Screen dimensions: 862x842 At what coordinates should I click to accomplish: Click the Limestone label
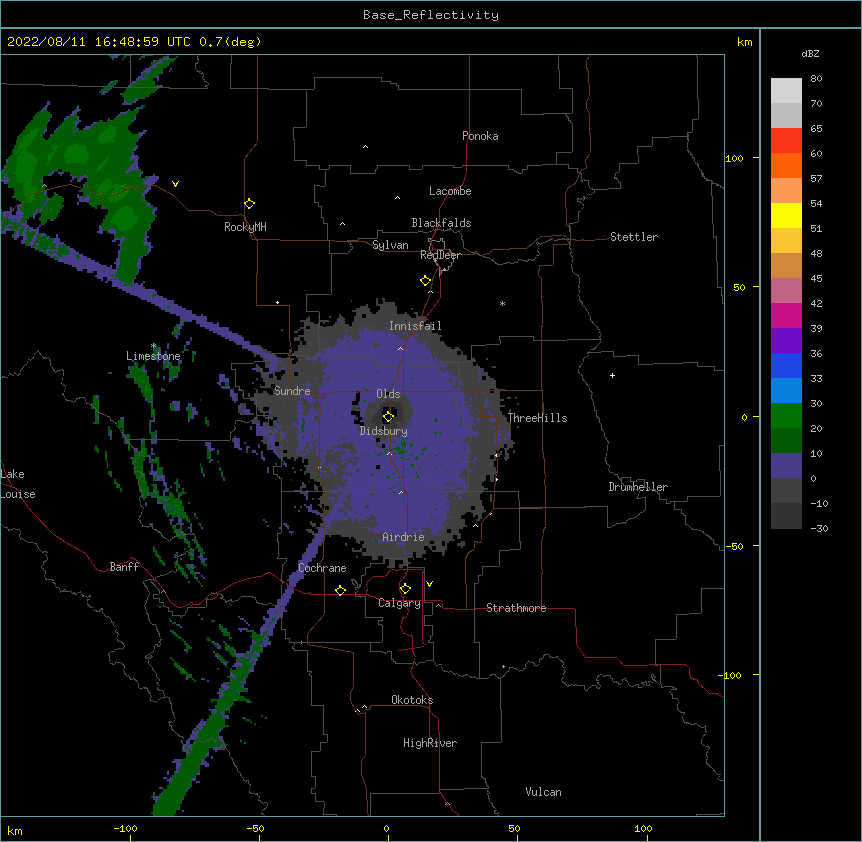pos(153,356)
